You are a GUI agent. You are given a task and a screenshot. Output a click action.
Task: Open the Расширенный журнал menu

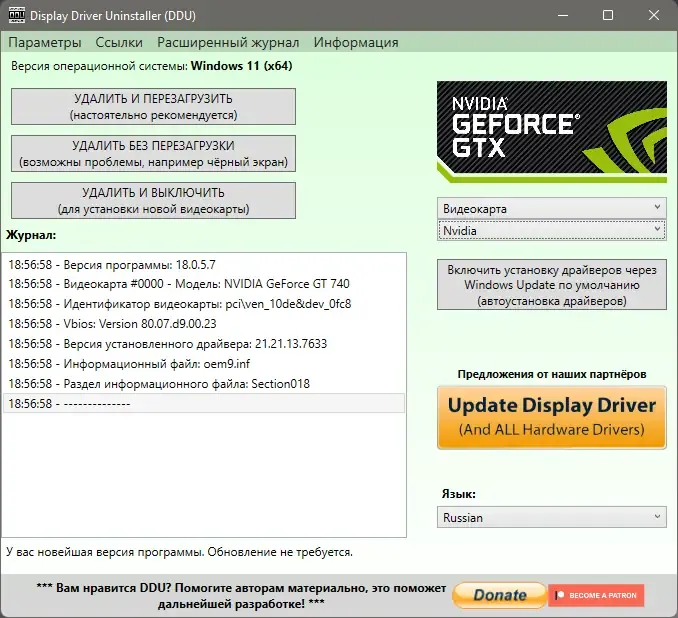coord(228,42)
